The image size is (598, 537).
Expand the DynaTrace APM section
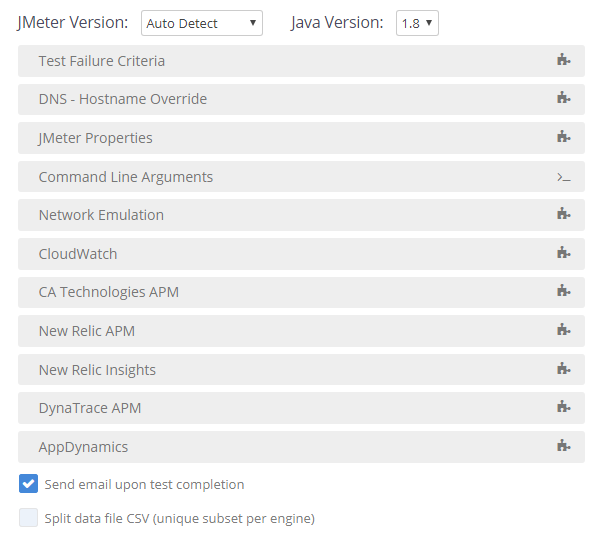point(301,408)
